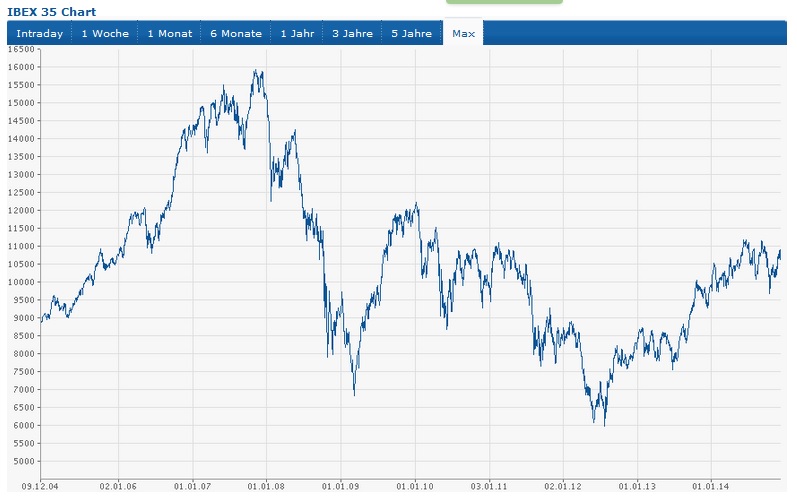This screenshot has width=797, height=496.
Task: Select the Max time range tab
Action: 463,34
